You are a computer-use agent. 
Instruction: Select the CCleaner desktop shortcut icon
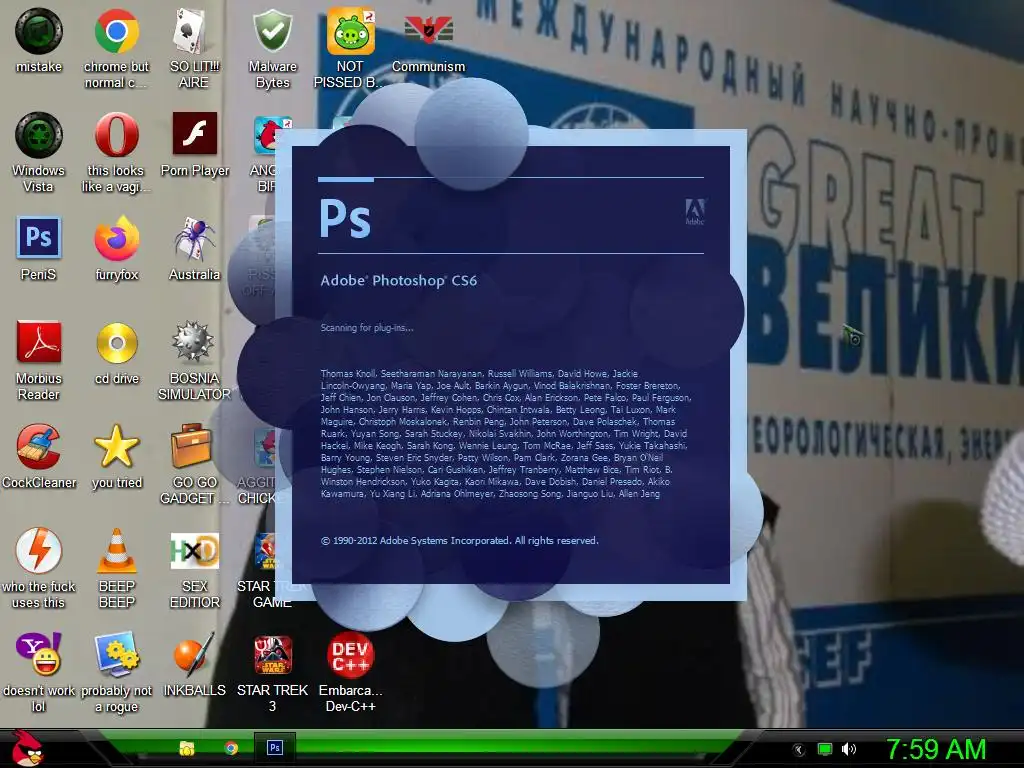(x=39, y=446)
